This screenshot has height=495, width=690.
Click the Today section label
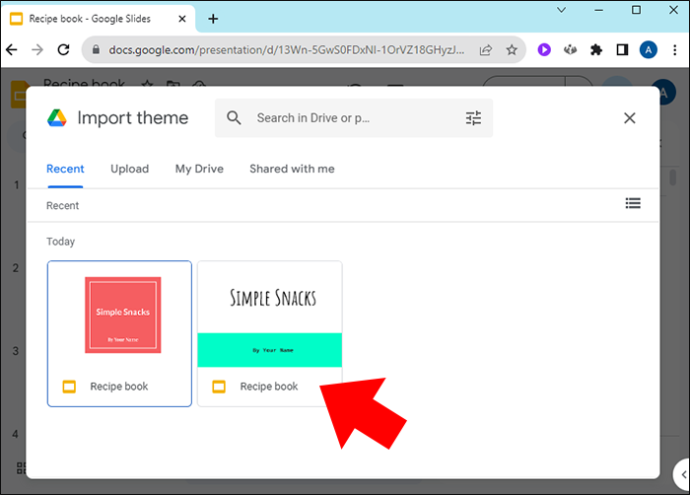tap(61, 242)
